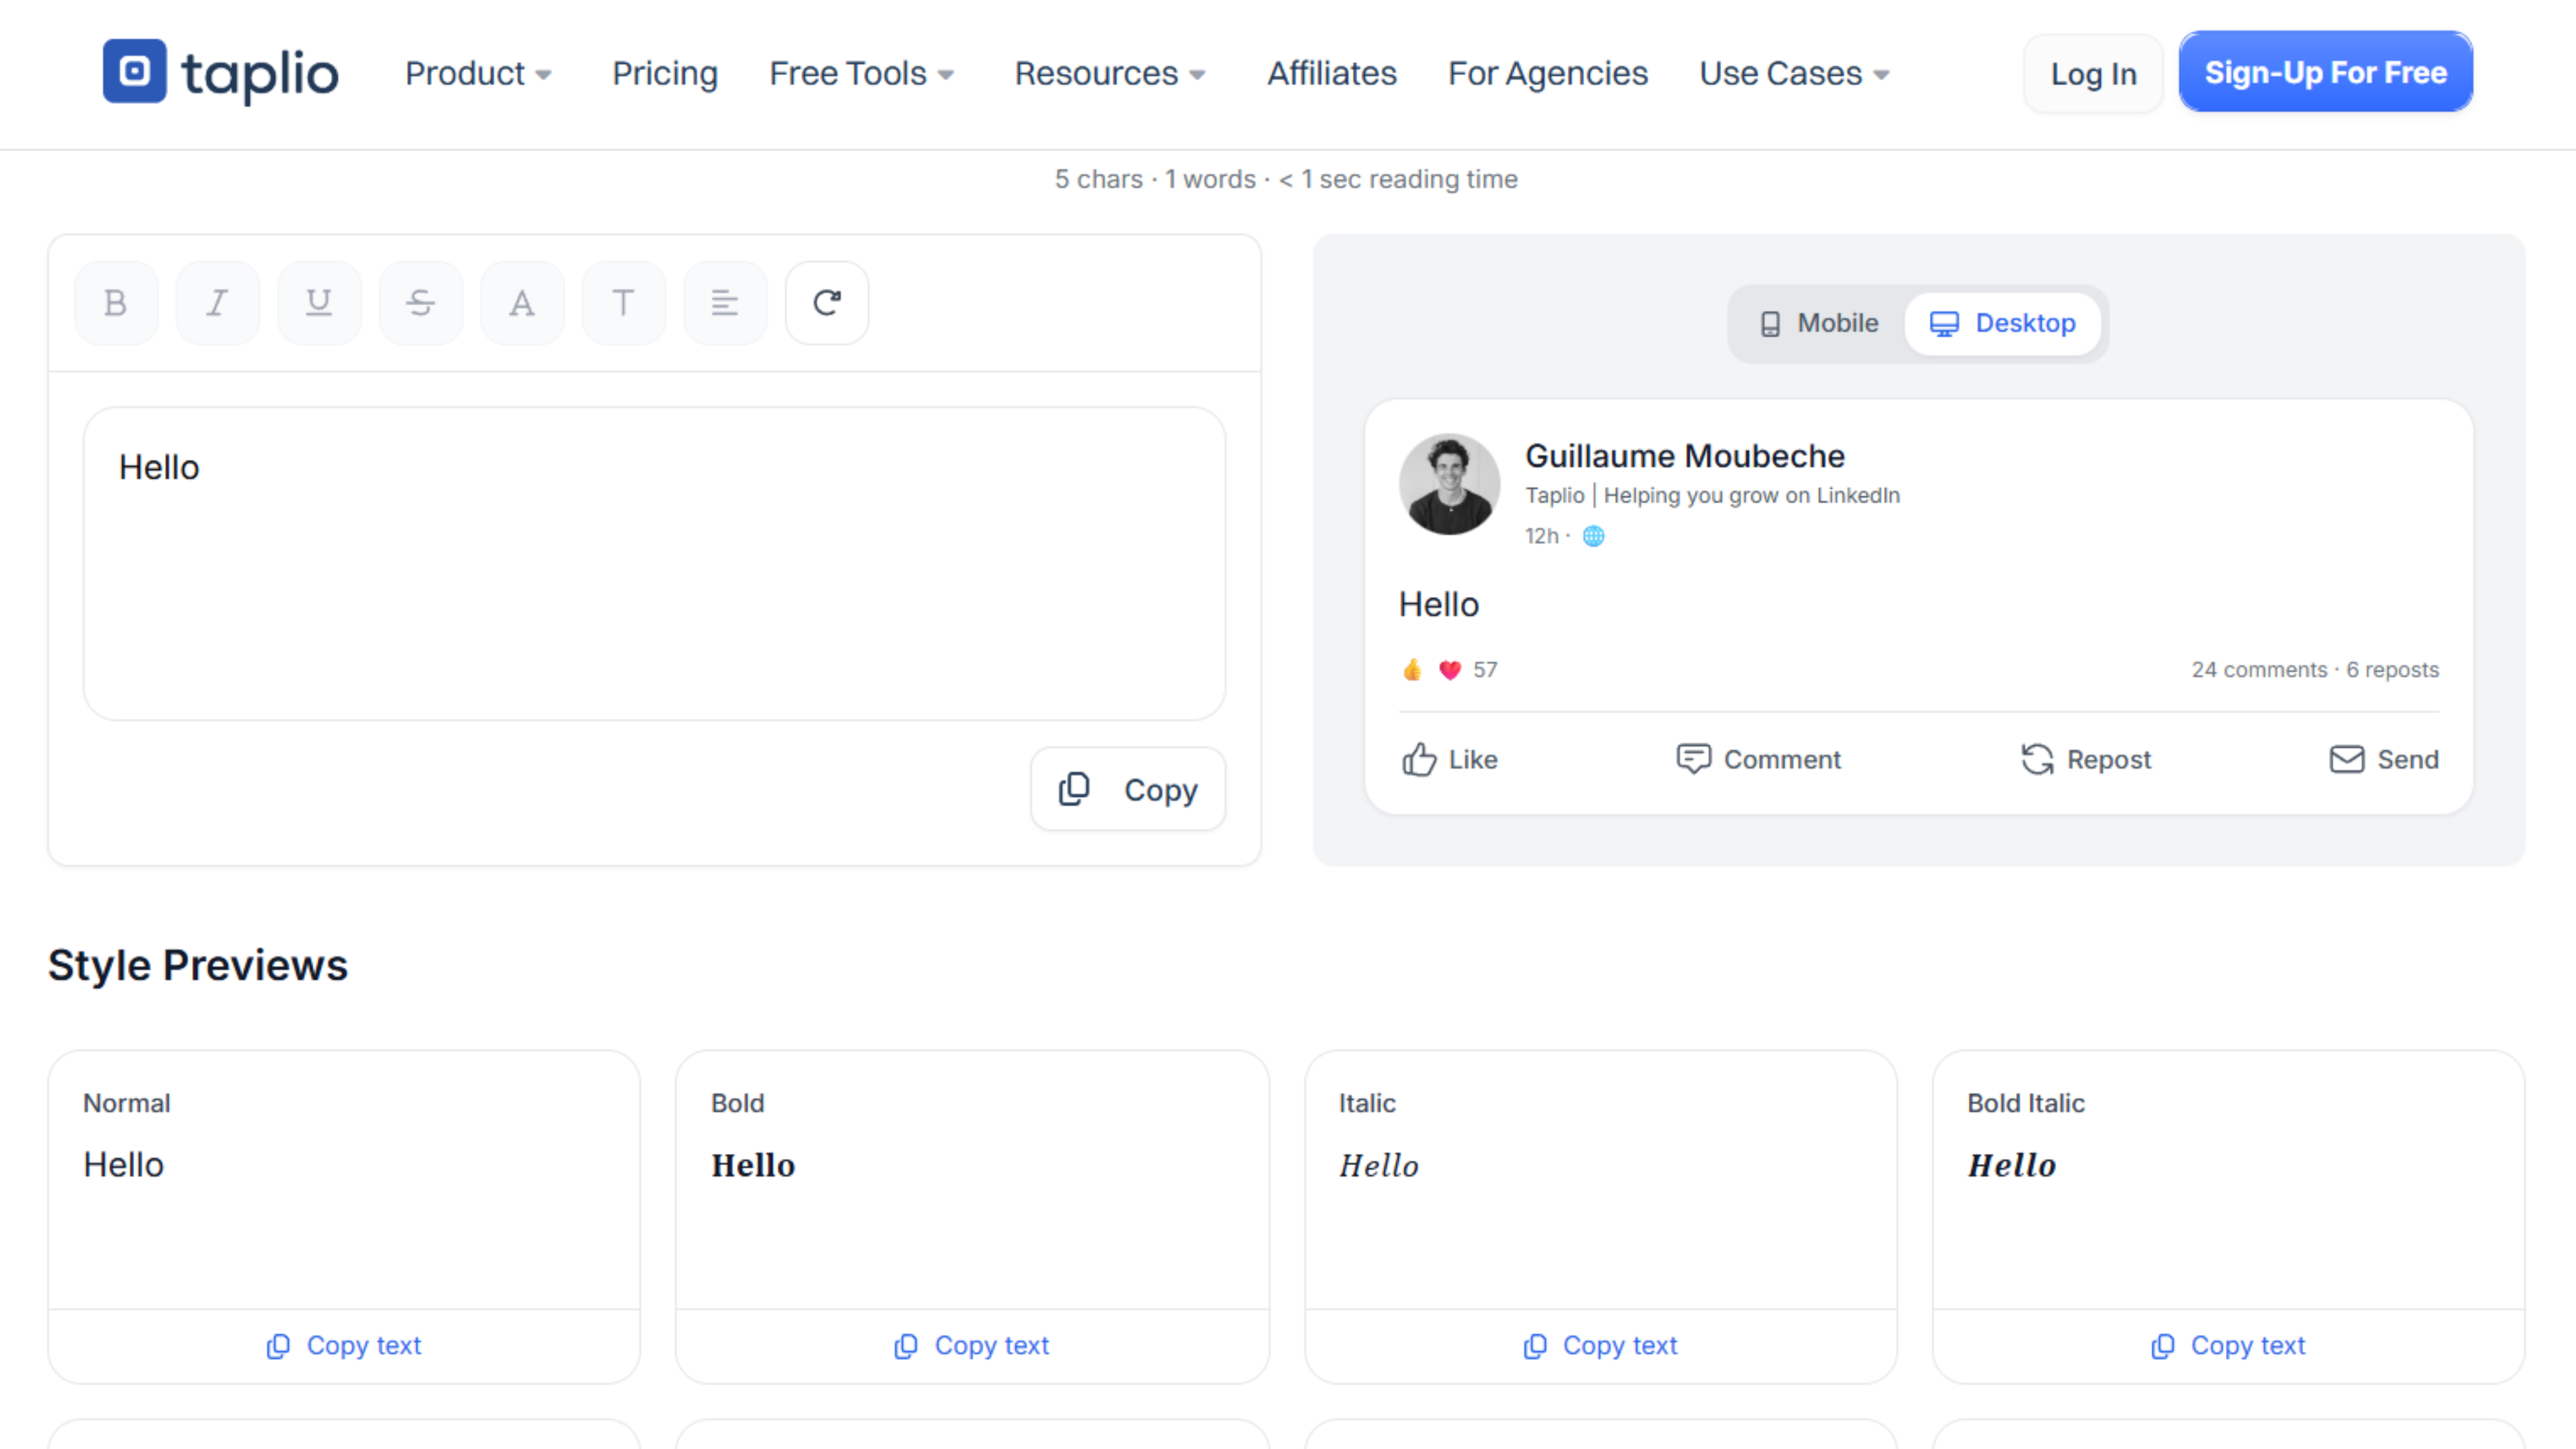Toggle bold formatting in editor toolbar
The image size is (2576, 1449).
[x=116, y=302]
